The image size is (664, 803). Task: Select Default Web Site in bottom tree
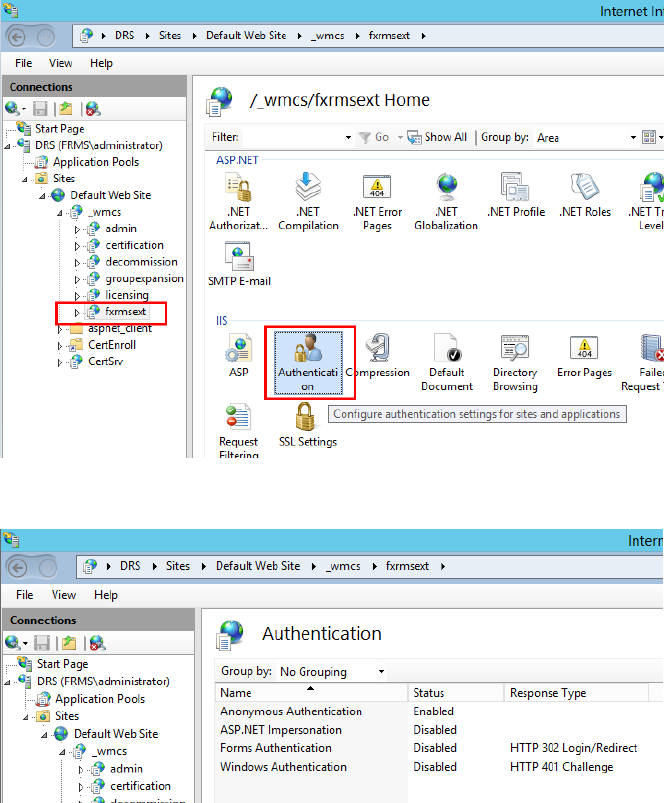(116, 734)
